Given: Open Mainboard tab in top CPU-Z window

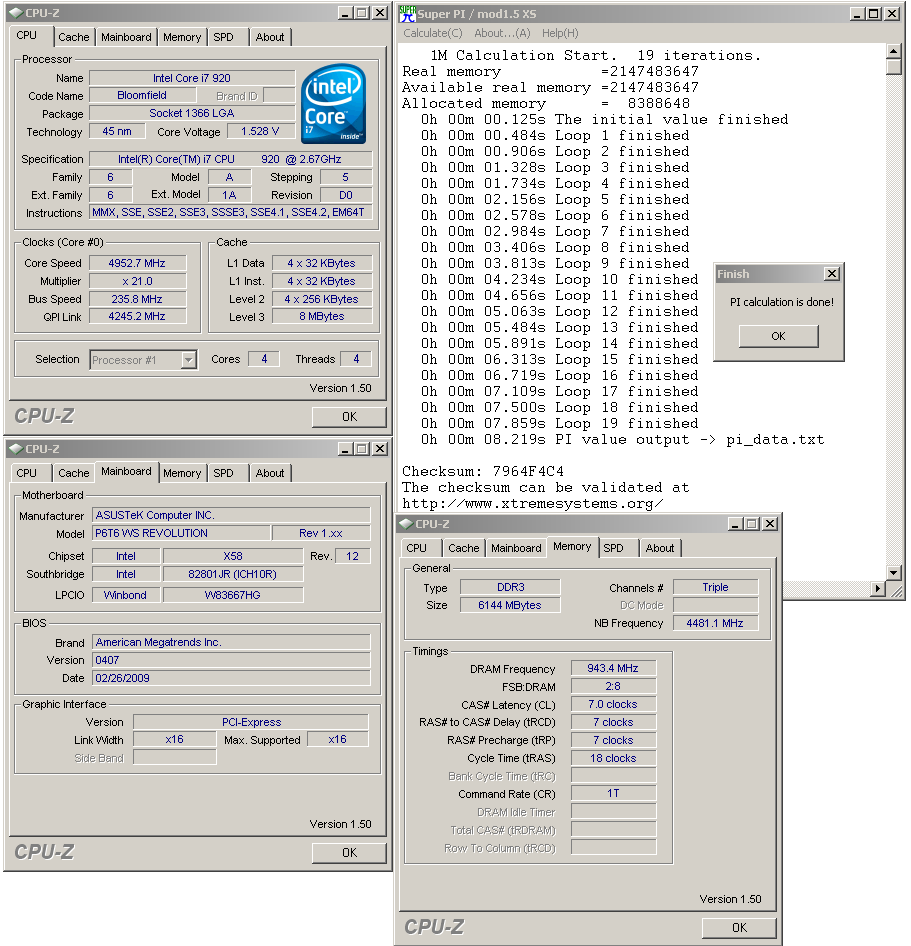Looking at the screenshot, I should point(126,37).
